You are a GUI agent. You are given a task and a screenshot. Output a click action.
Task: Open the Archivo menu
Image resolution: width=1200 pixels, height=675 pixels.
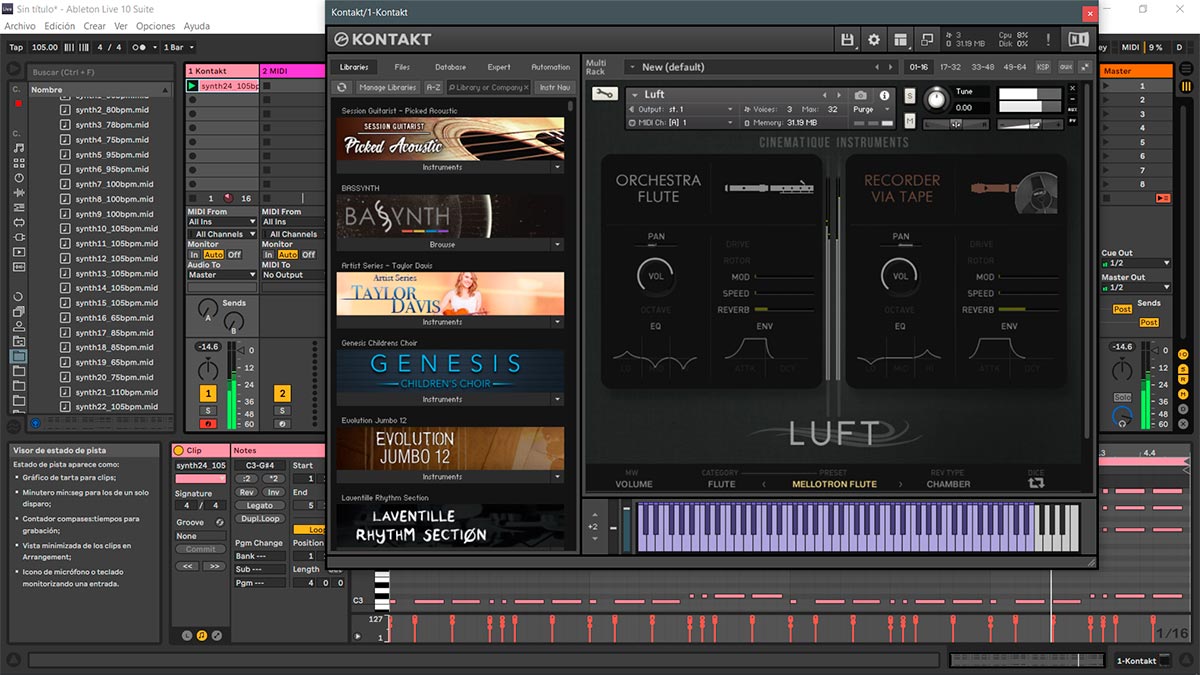[20, 26]
